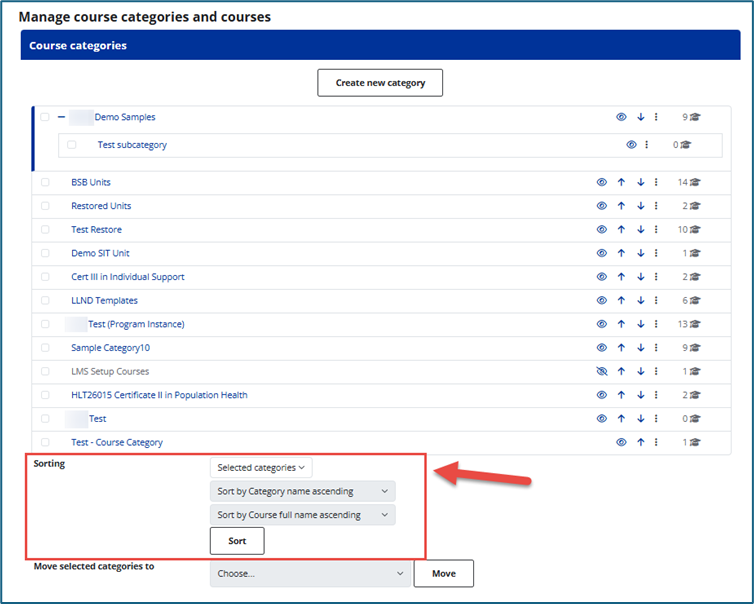Open three-dot actions menu for Restored Units
Viewport: 754px width, 604px height.
click(x=657, y=206)
